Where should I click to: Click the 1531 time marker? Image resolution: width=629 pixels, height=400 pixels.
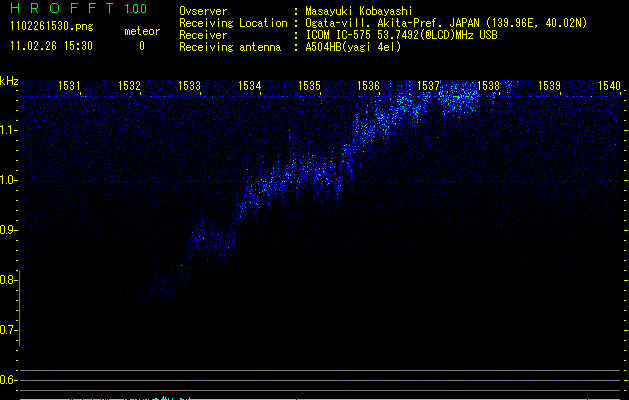69,85
